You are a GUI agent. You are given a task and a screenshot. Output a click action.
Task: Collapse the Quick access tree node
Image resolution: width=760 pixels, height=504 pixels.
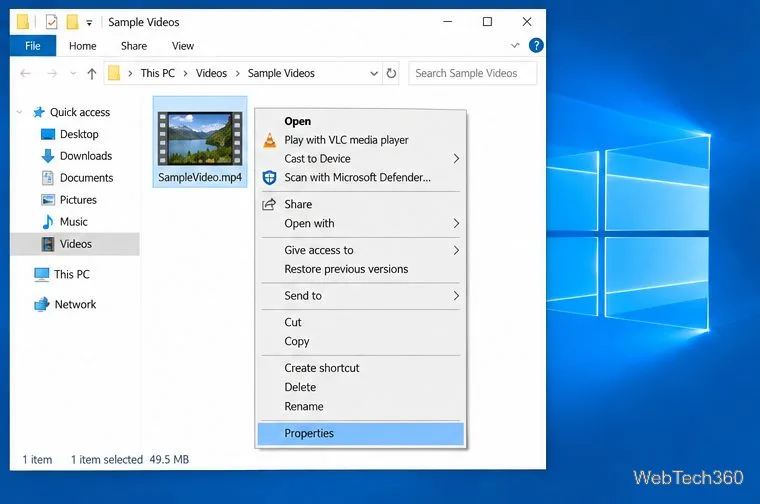tap(19, 112)
